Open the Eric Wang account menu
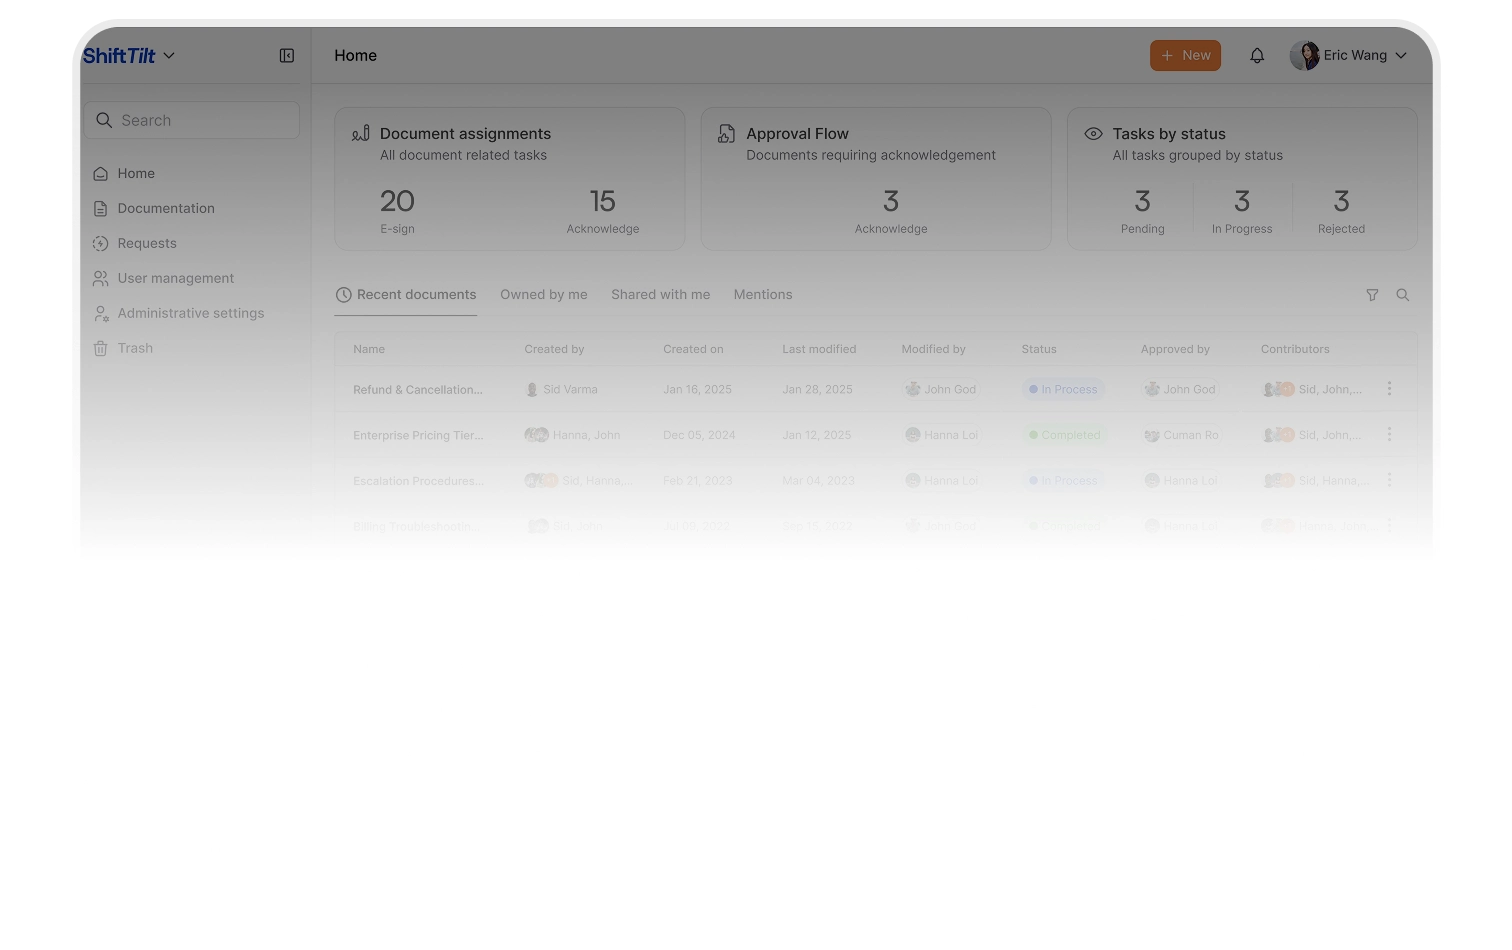1512x950 pixels. tap(1349, 56)
